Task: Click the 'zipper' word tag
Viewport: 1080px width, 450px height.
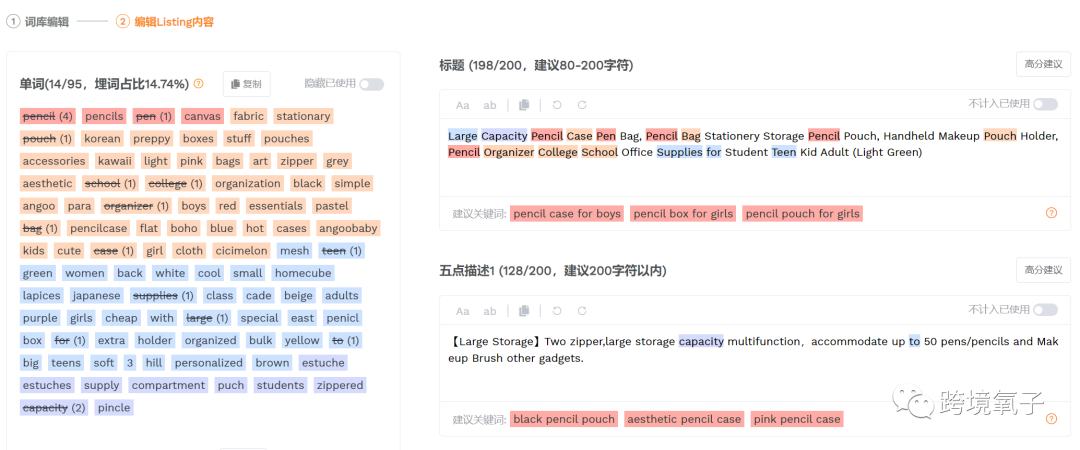Action: (296, 161)
